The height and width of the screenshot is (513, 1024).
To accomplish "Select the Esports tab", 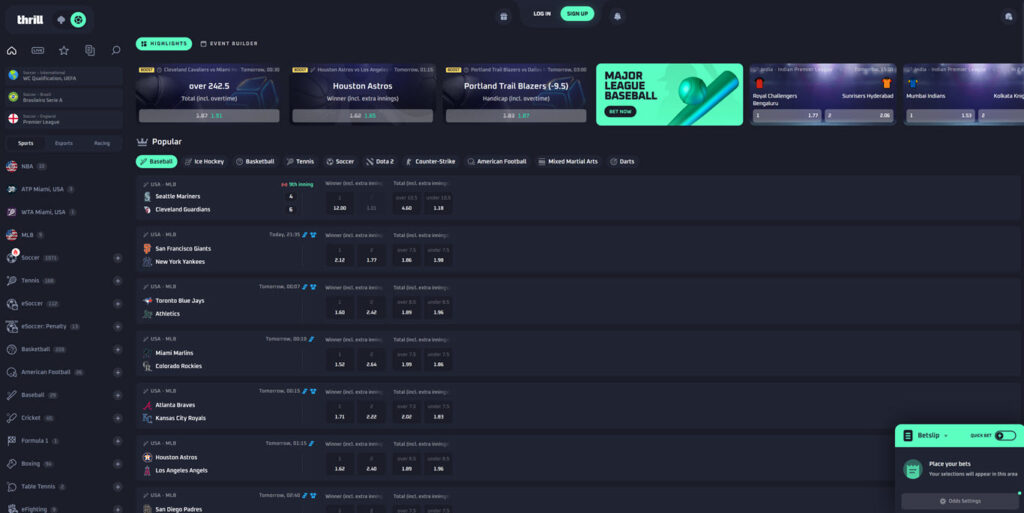I will [64, 143].
